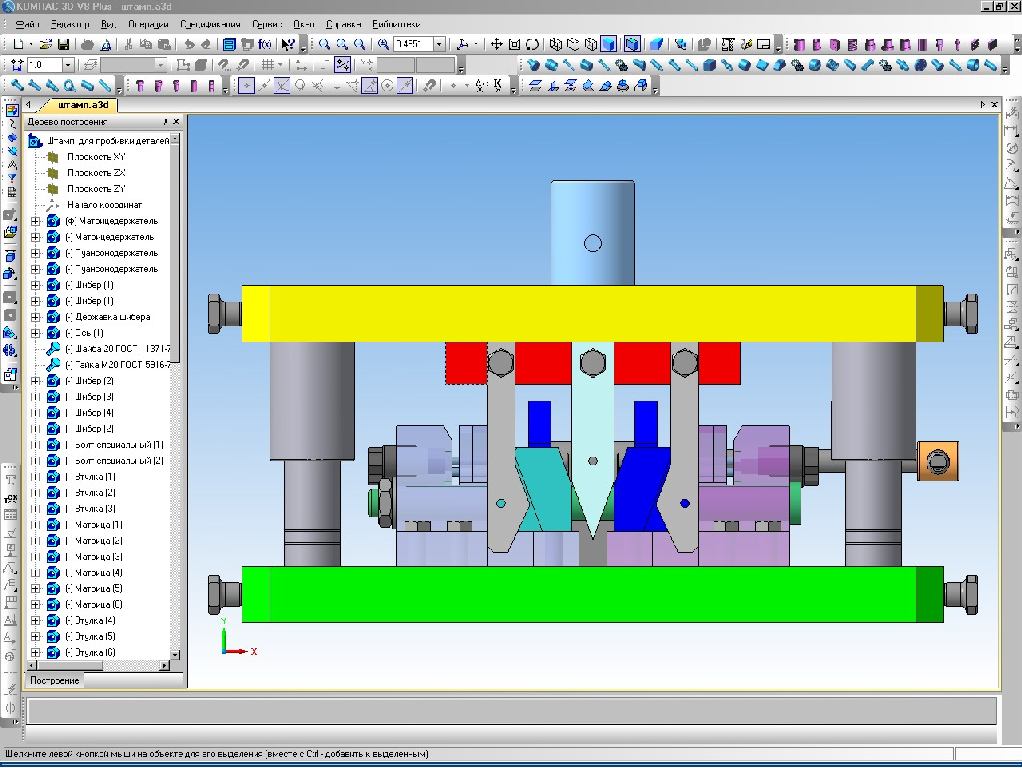Toggle the grid display button
Screen dimensions: 1022x768
267,65
